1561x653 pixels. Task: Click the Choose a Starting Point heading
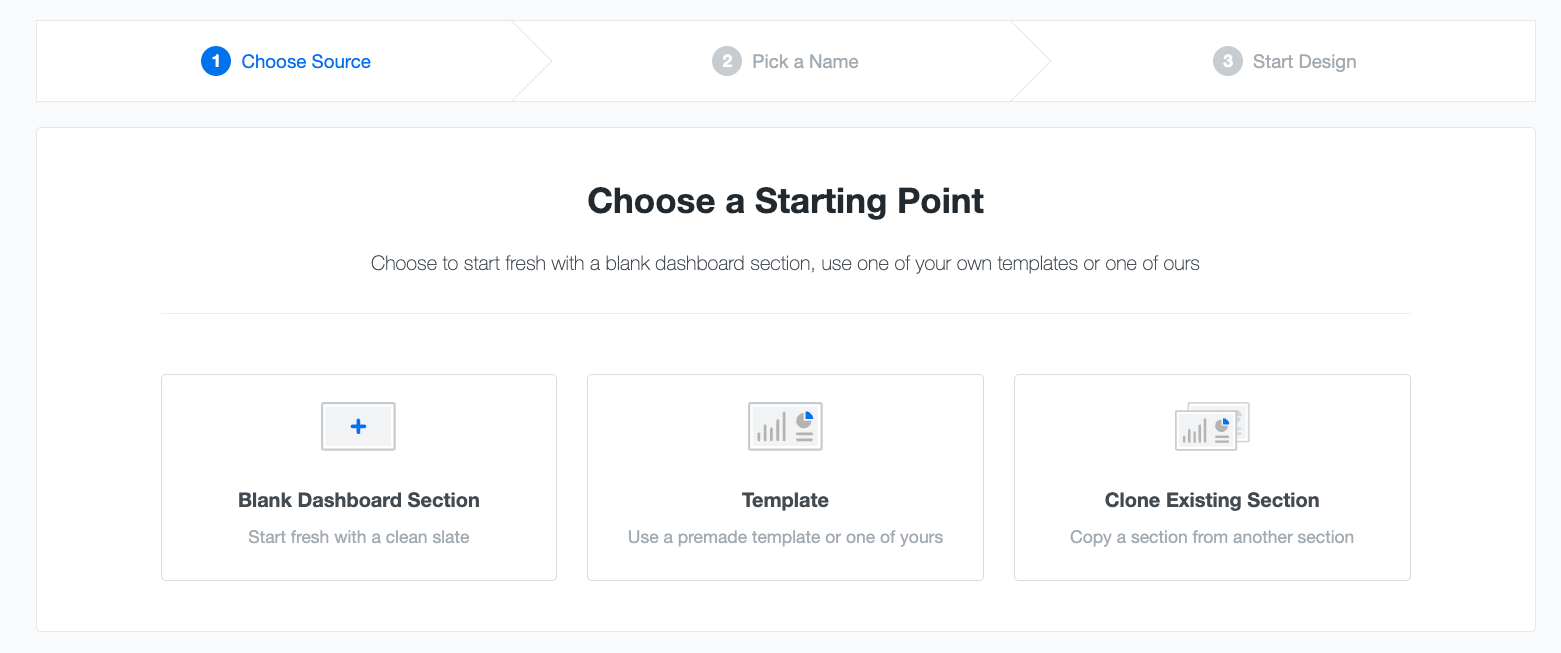tap(785, 201)
